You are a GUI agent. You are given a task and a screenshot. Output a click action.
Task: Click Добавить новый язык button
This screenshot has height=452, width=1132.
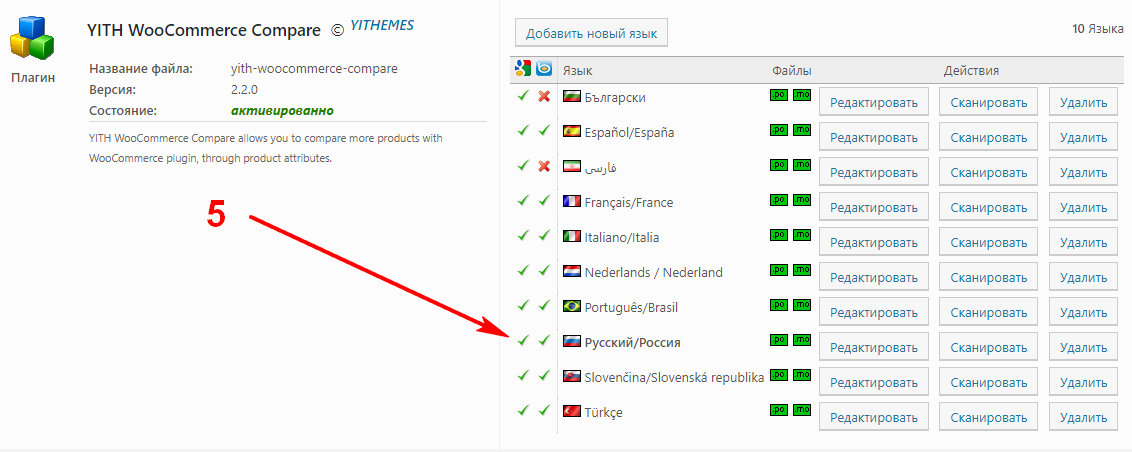pyautogui.click(x=591, y=33)
